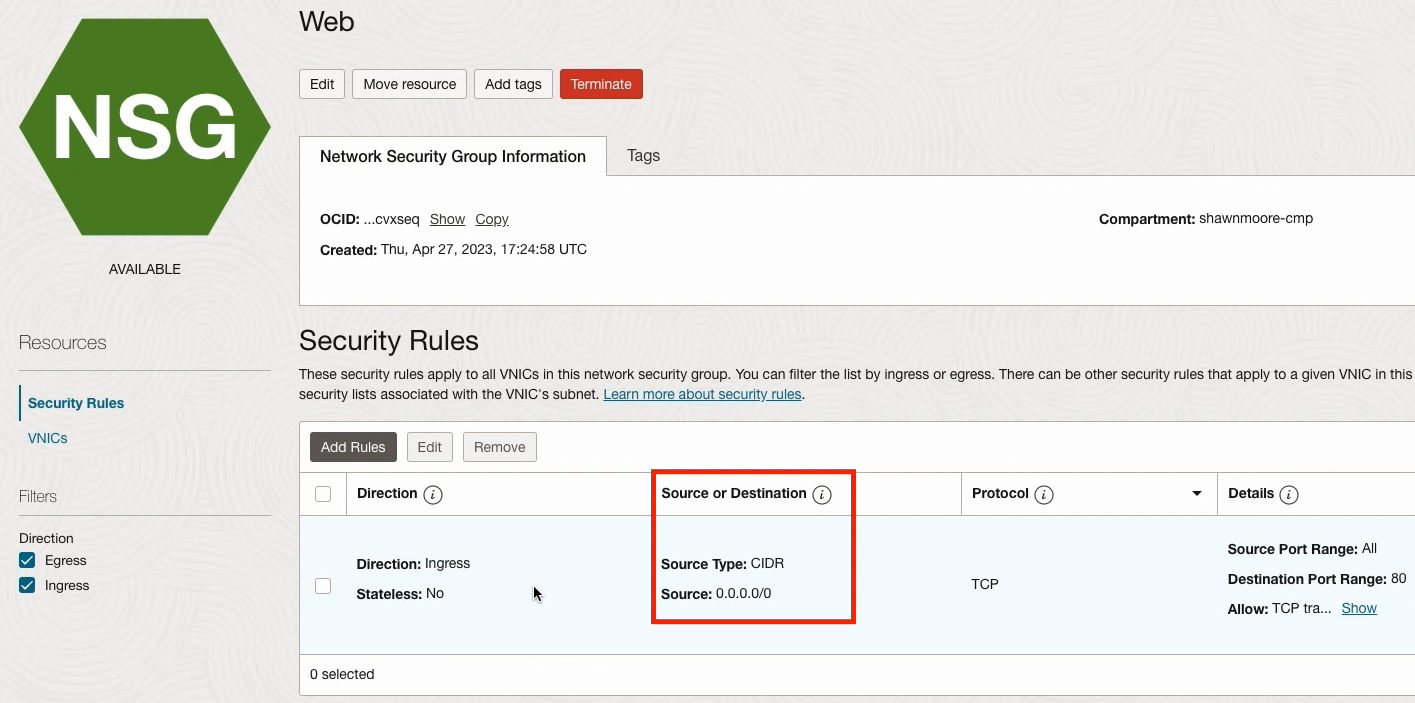Uncheck the Egress direction filter
Viewport: 1415px width, 703px height.
[28, 561]
